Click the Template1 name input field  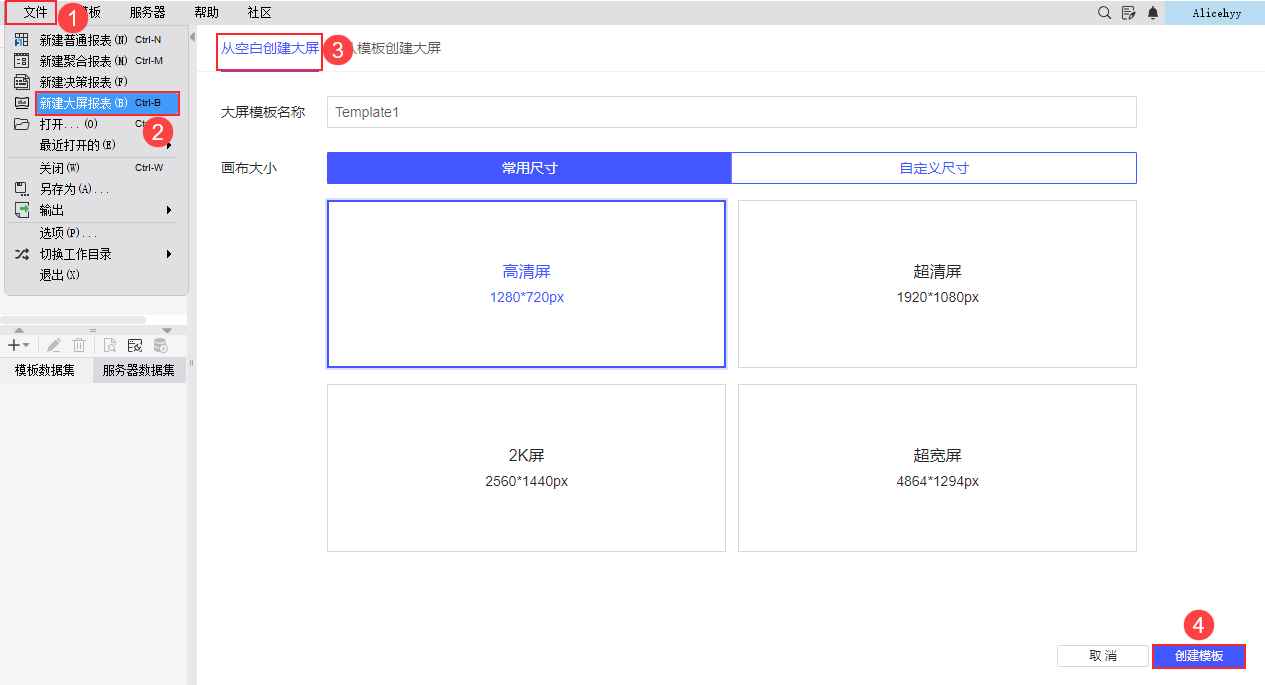730,112
